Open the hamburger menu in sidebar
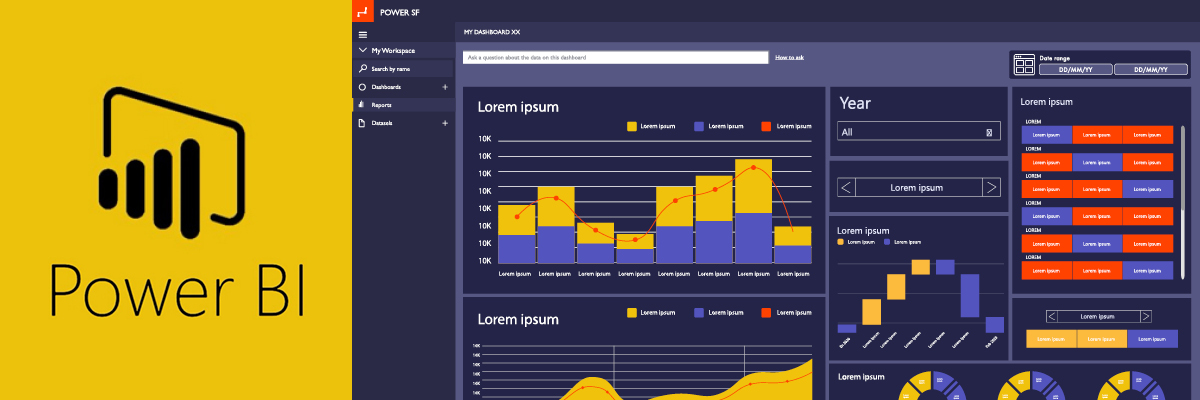The height and width of the screenshot is (400, 1200). pyautogui.click(x=362, y=34)
